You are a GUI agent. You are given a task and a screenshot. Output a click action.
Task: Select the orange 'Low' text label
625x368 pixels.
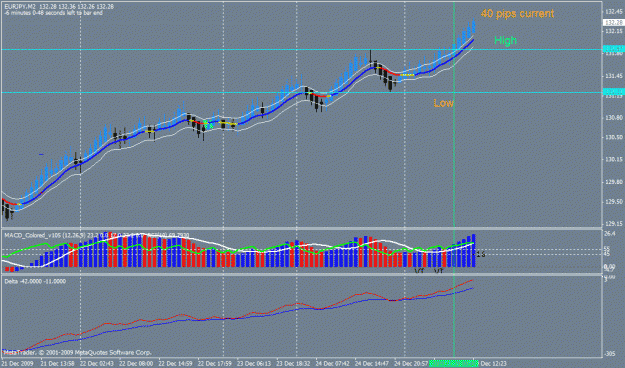443,103
